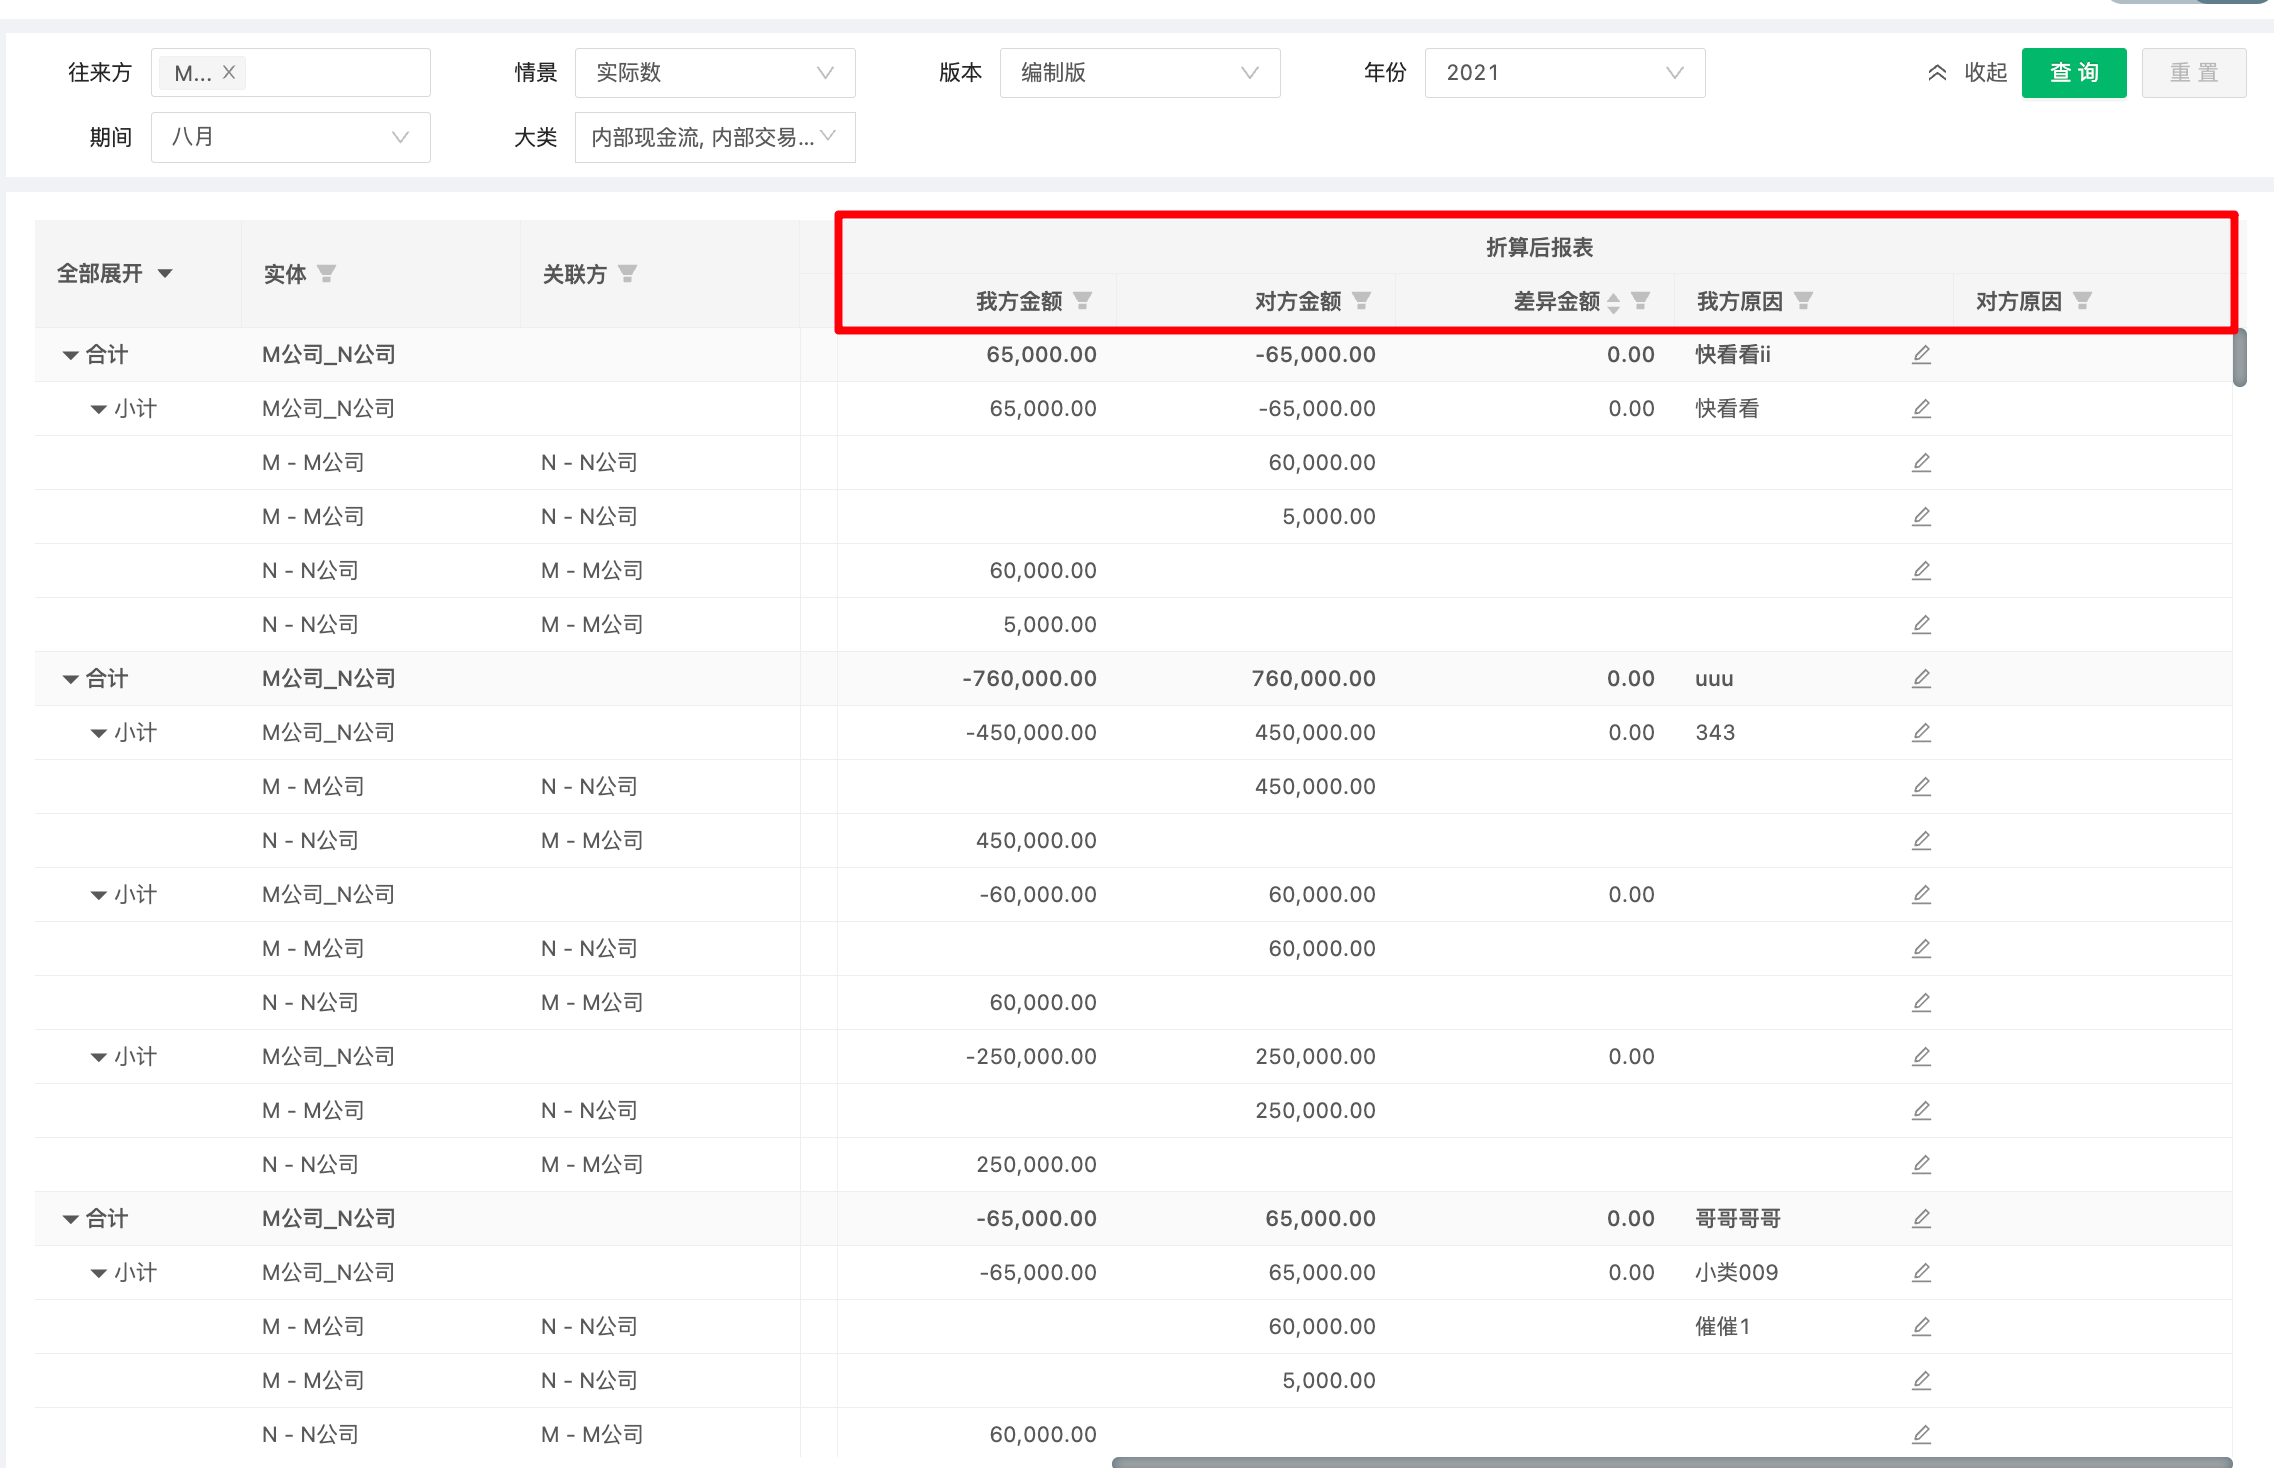Click the horizontal scrollbar at table bottom
This screenshot has height=1468, width=2274.
pyautogui.click(x=1670, y=1462)
